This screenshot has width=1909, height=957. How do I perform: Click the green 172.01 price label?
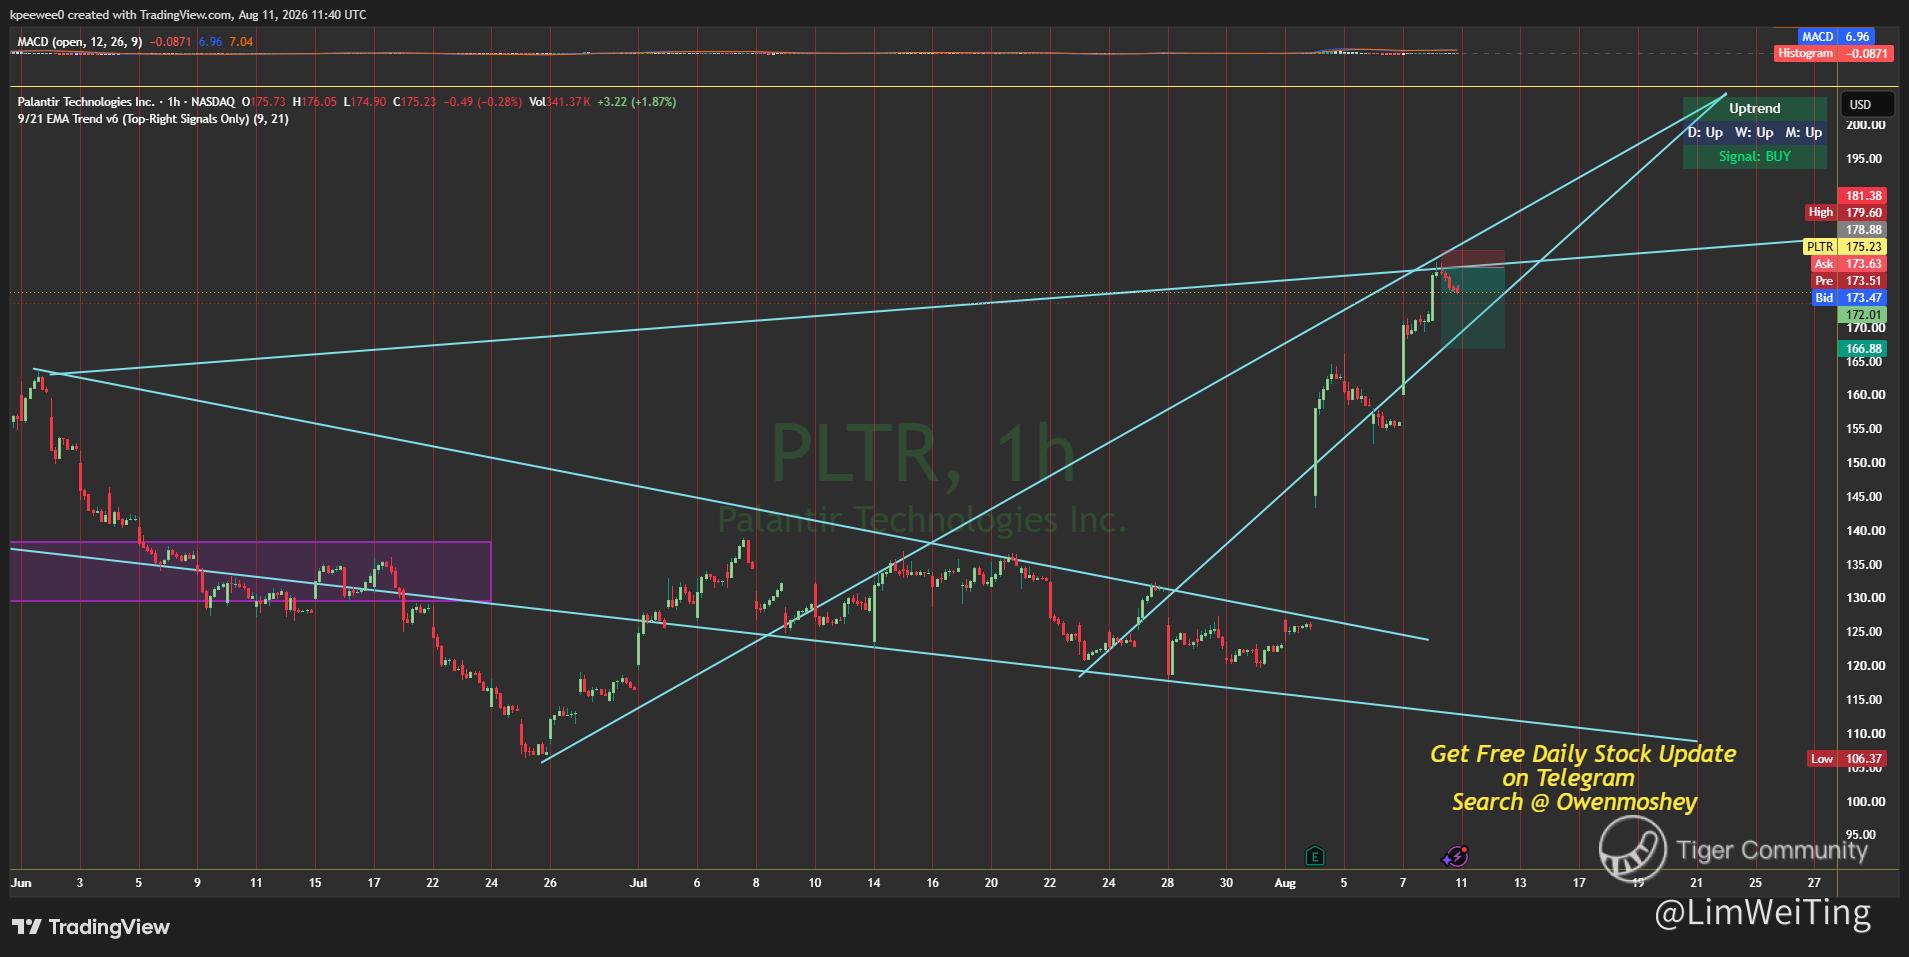pyautogui.click(x=1864, y=315)
